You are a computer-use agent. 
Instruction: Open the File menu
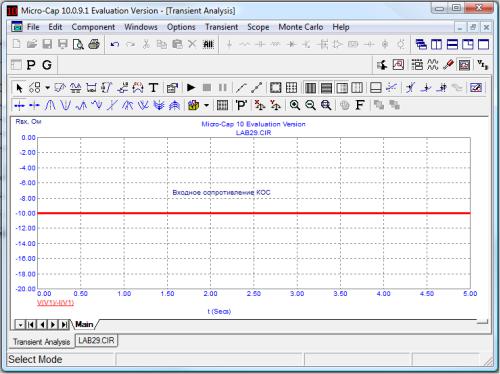[33, 27]
